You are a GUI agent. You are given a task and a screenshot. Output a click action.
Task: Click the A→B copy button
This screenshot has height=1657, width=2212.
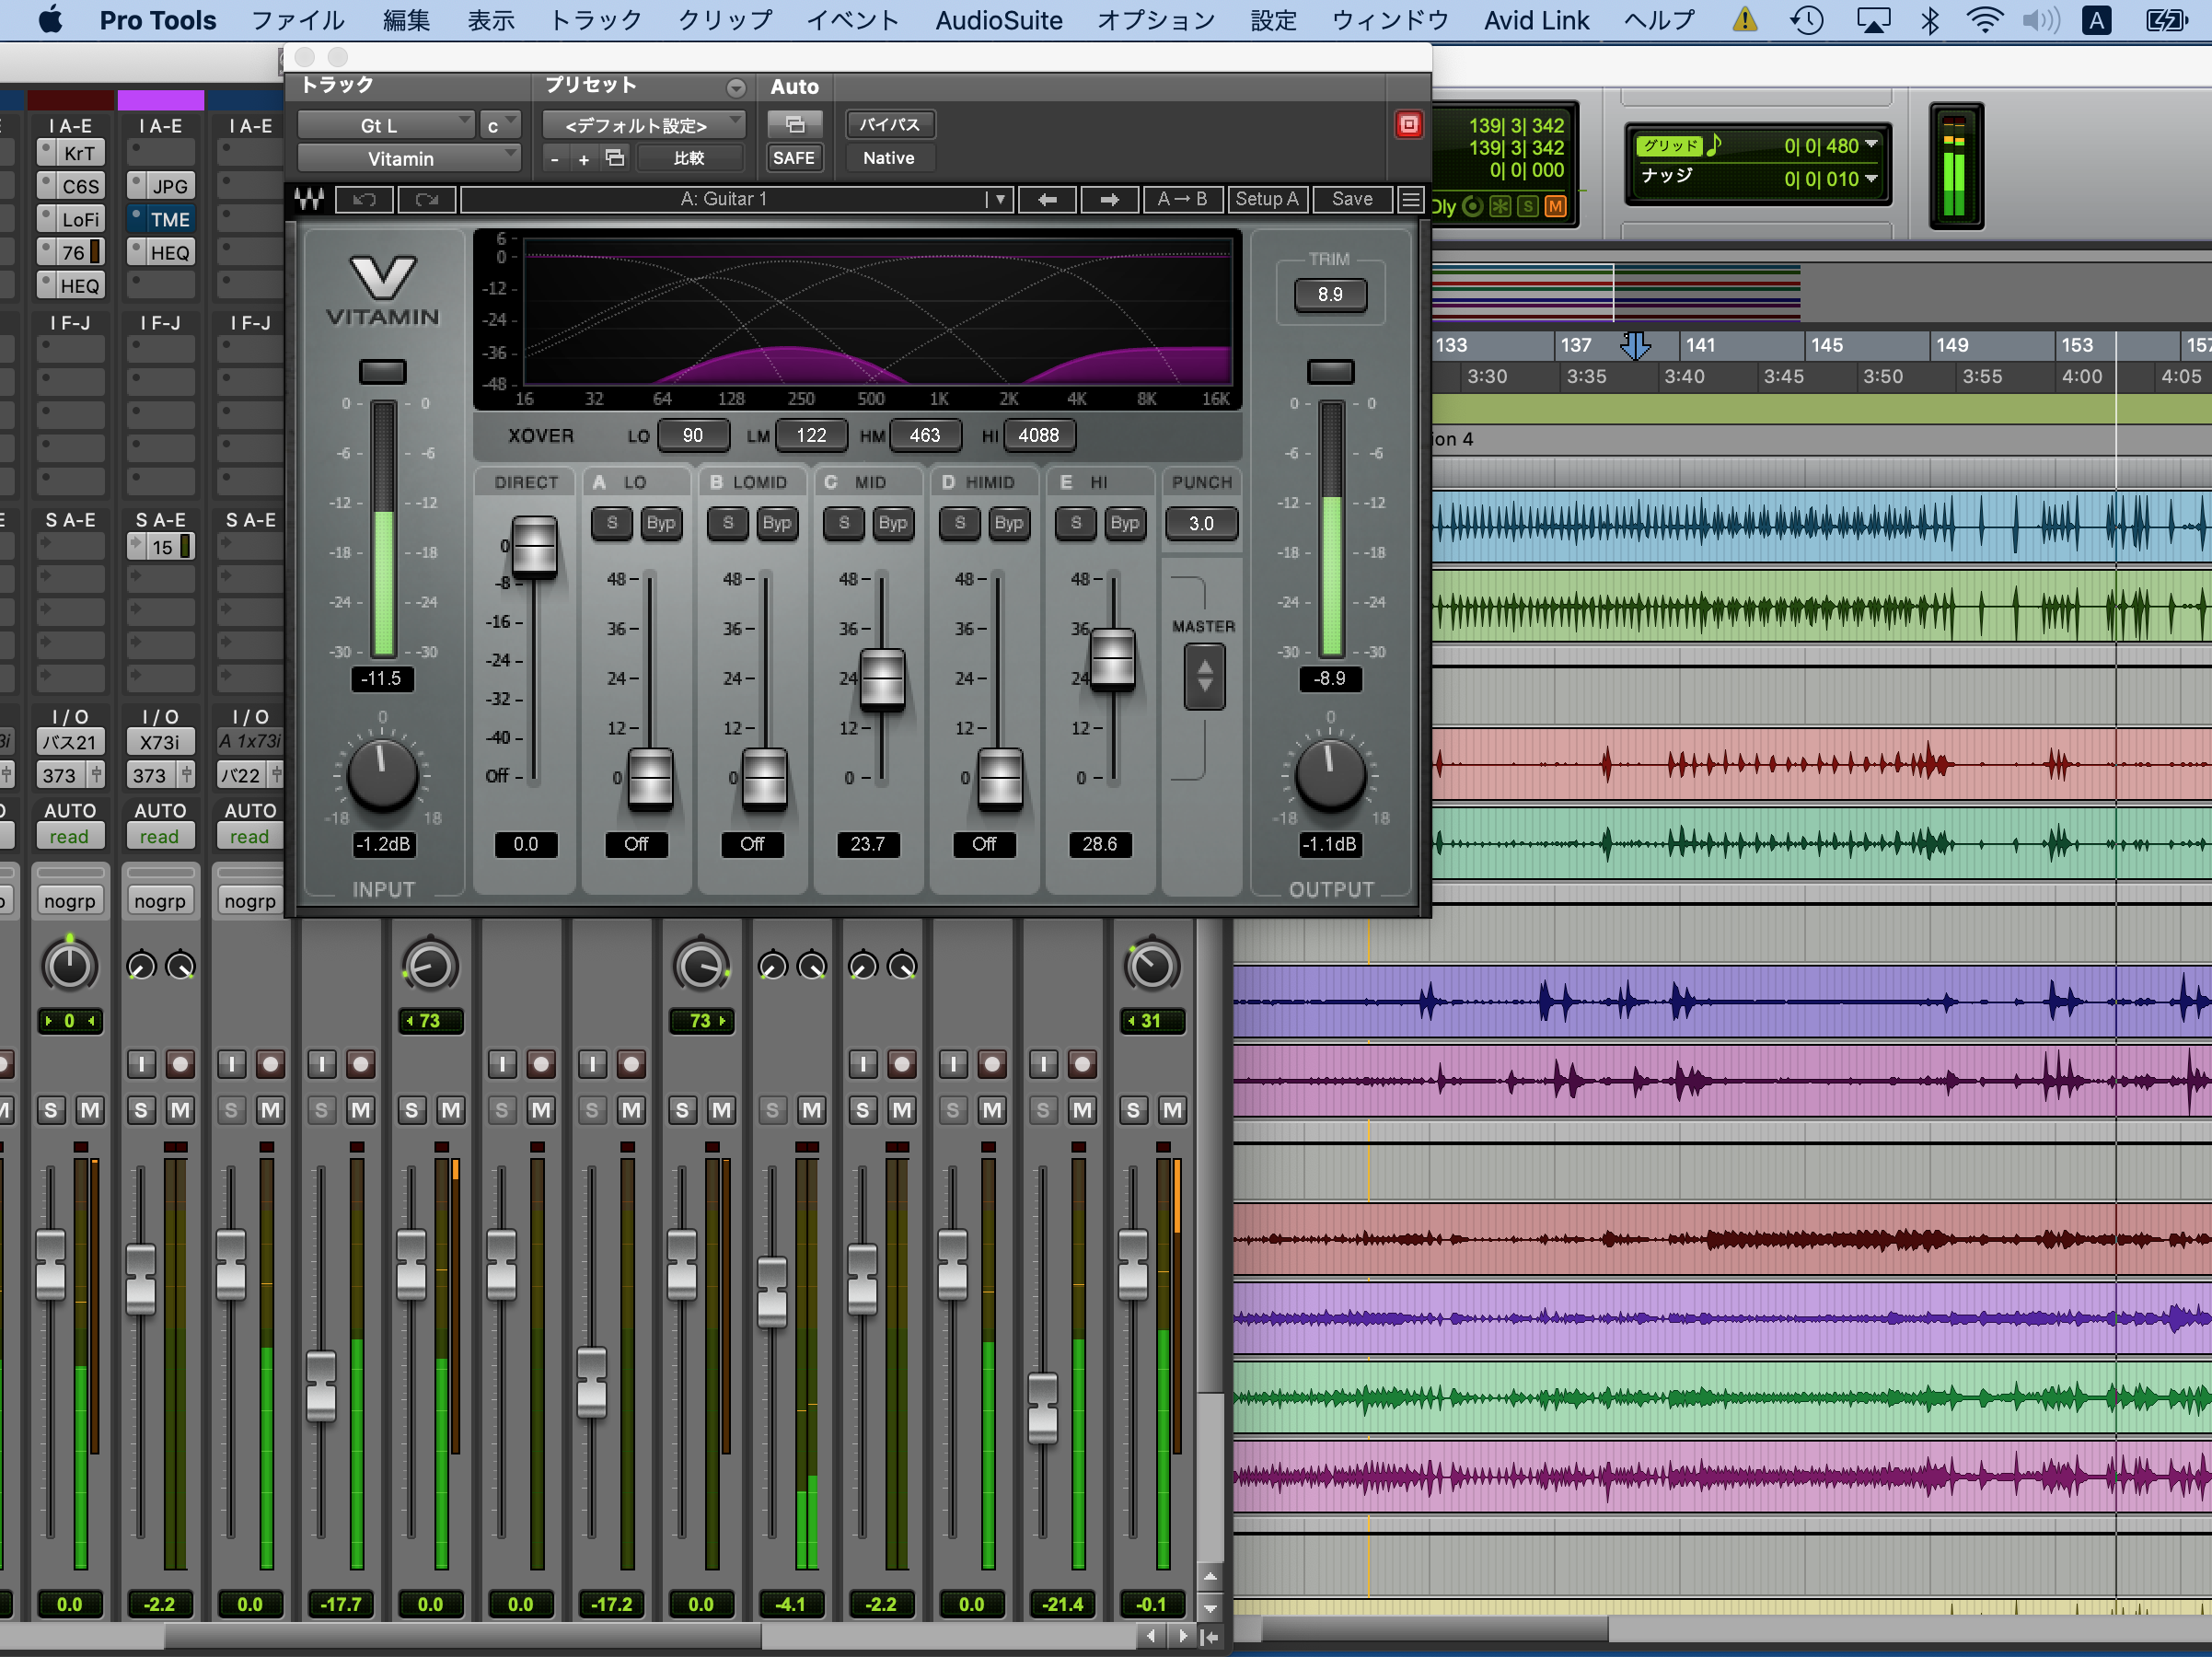point(1182,199)
